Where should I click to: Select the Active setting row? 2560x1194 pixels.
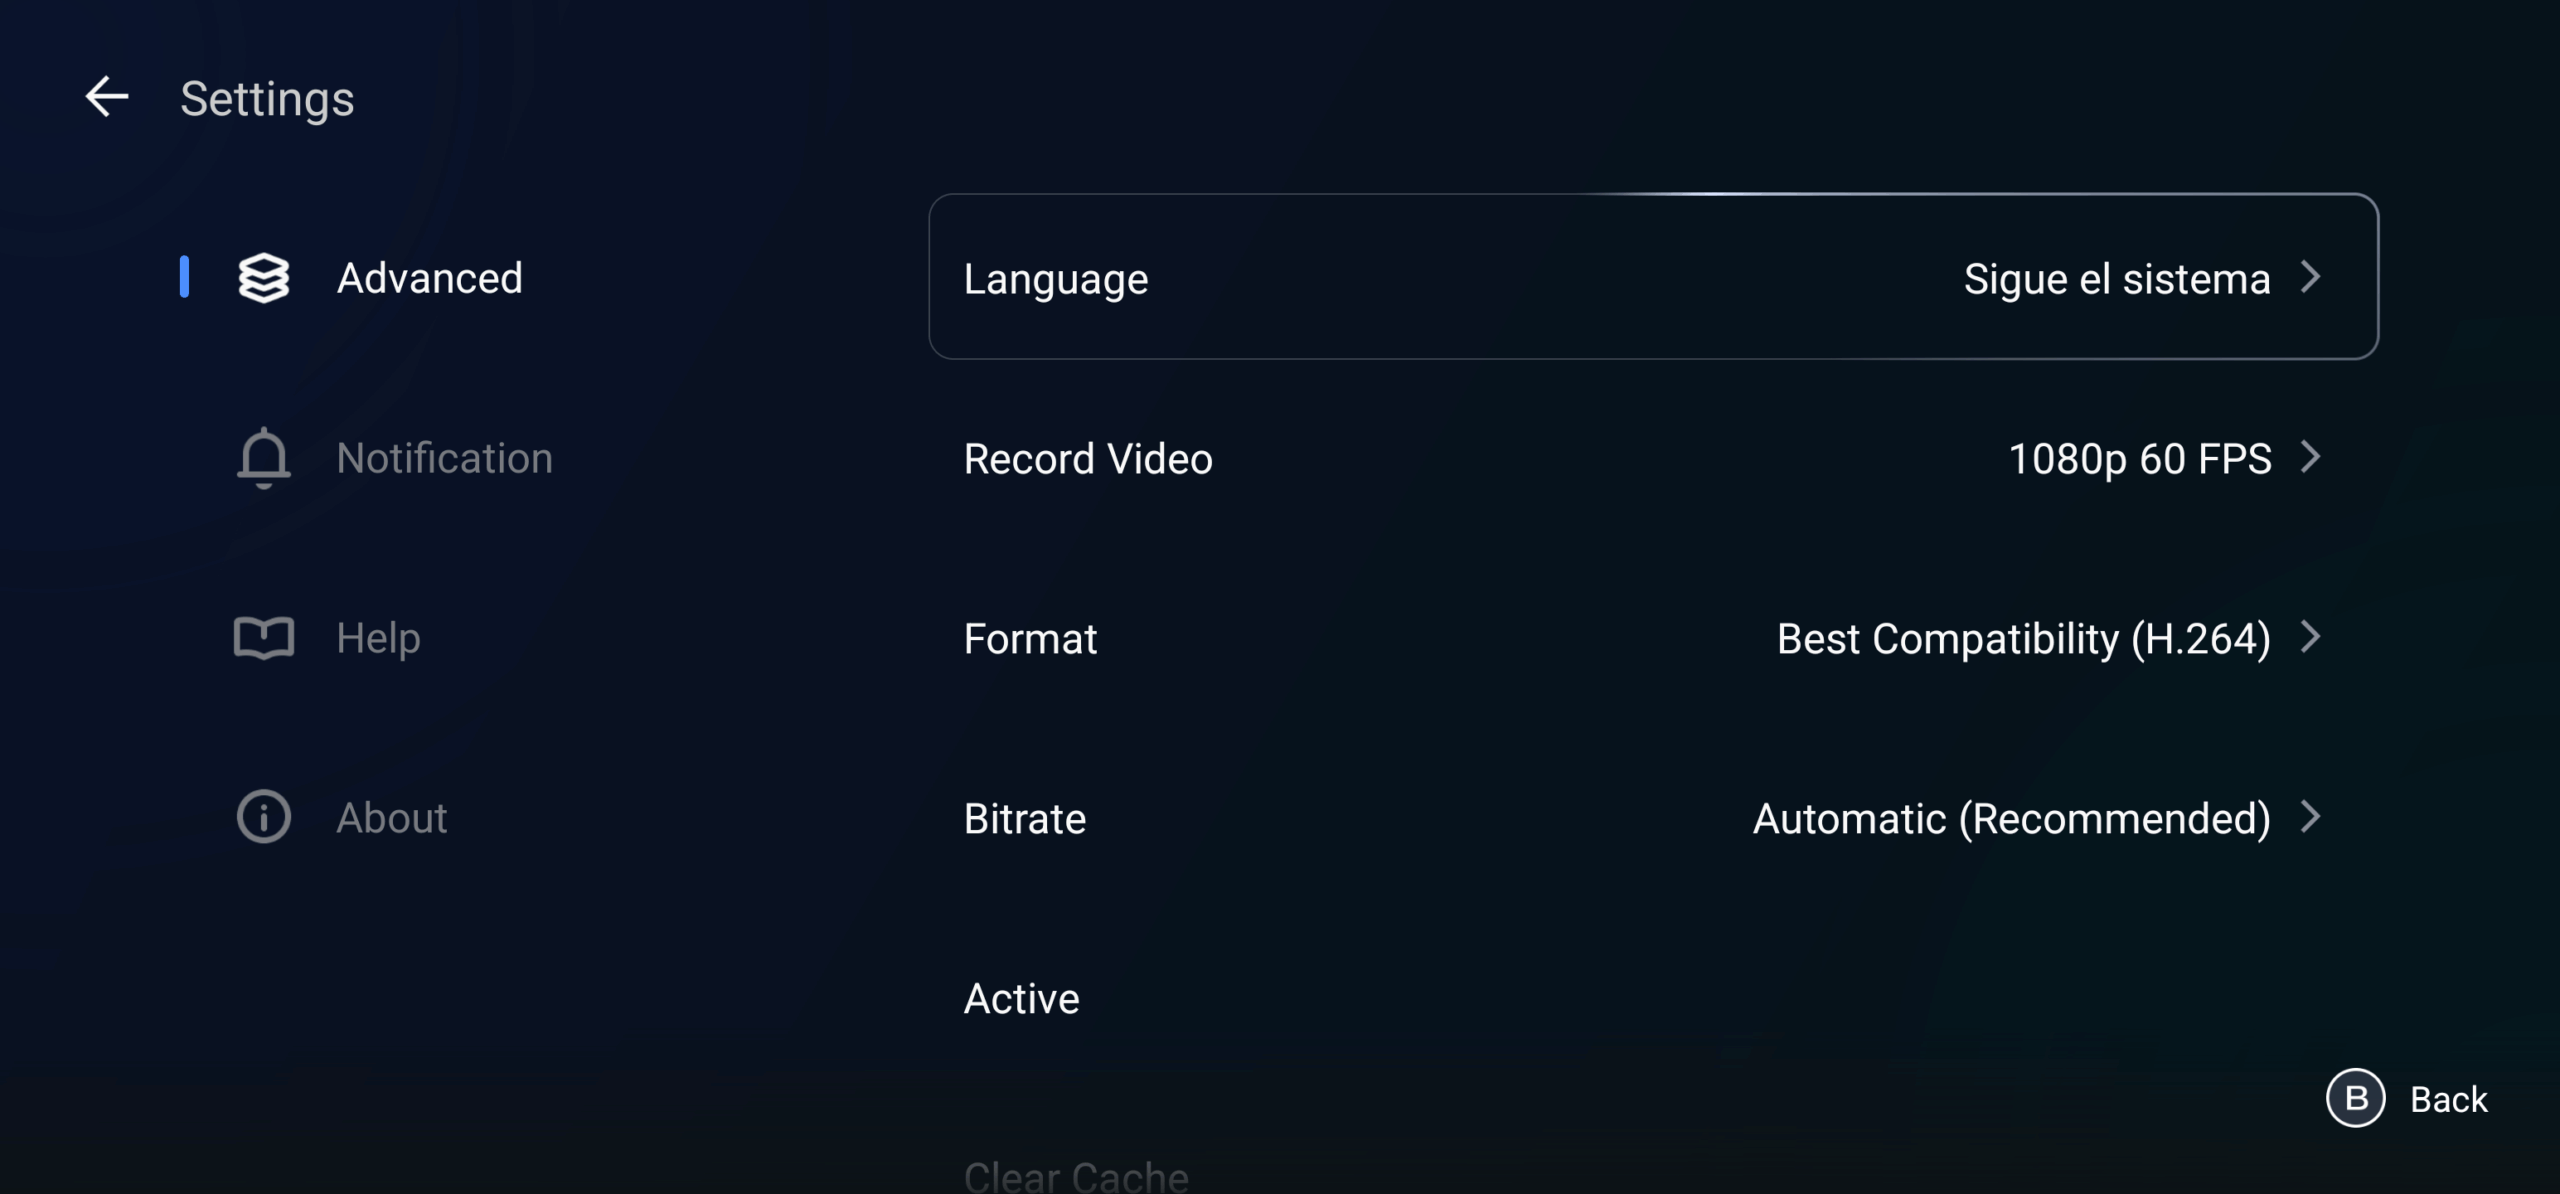(x=1021, y=997)
